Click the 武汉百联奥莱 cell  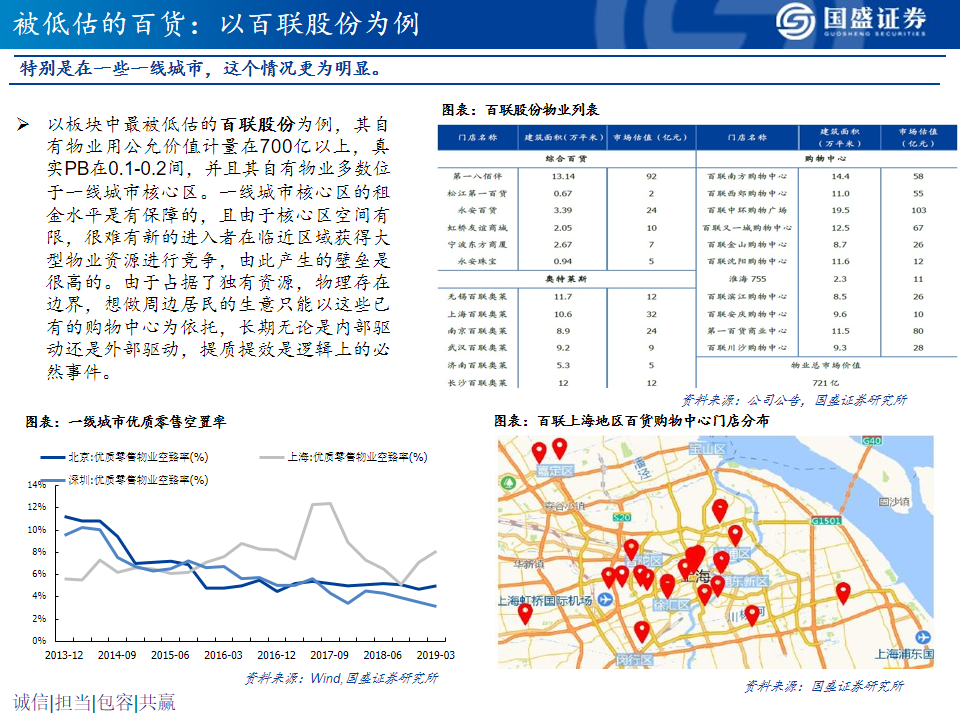click(x=478, y=348)
